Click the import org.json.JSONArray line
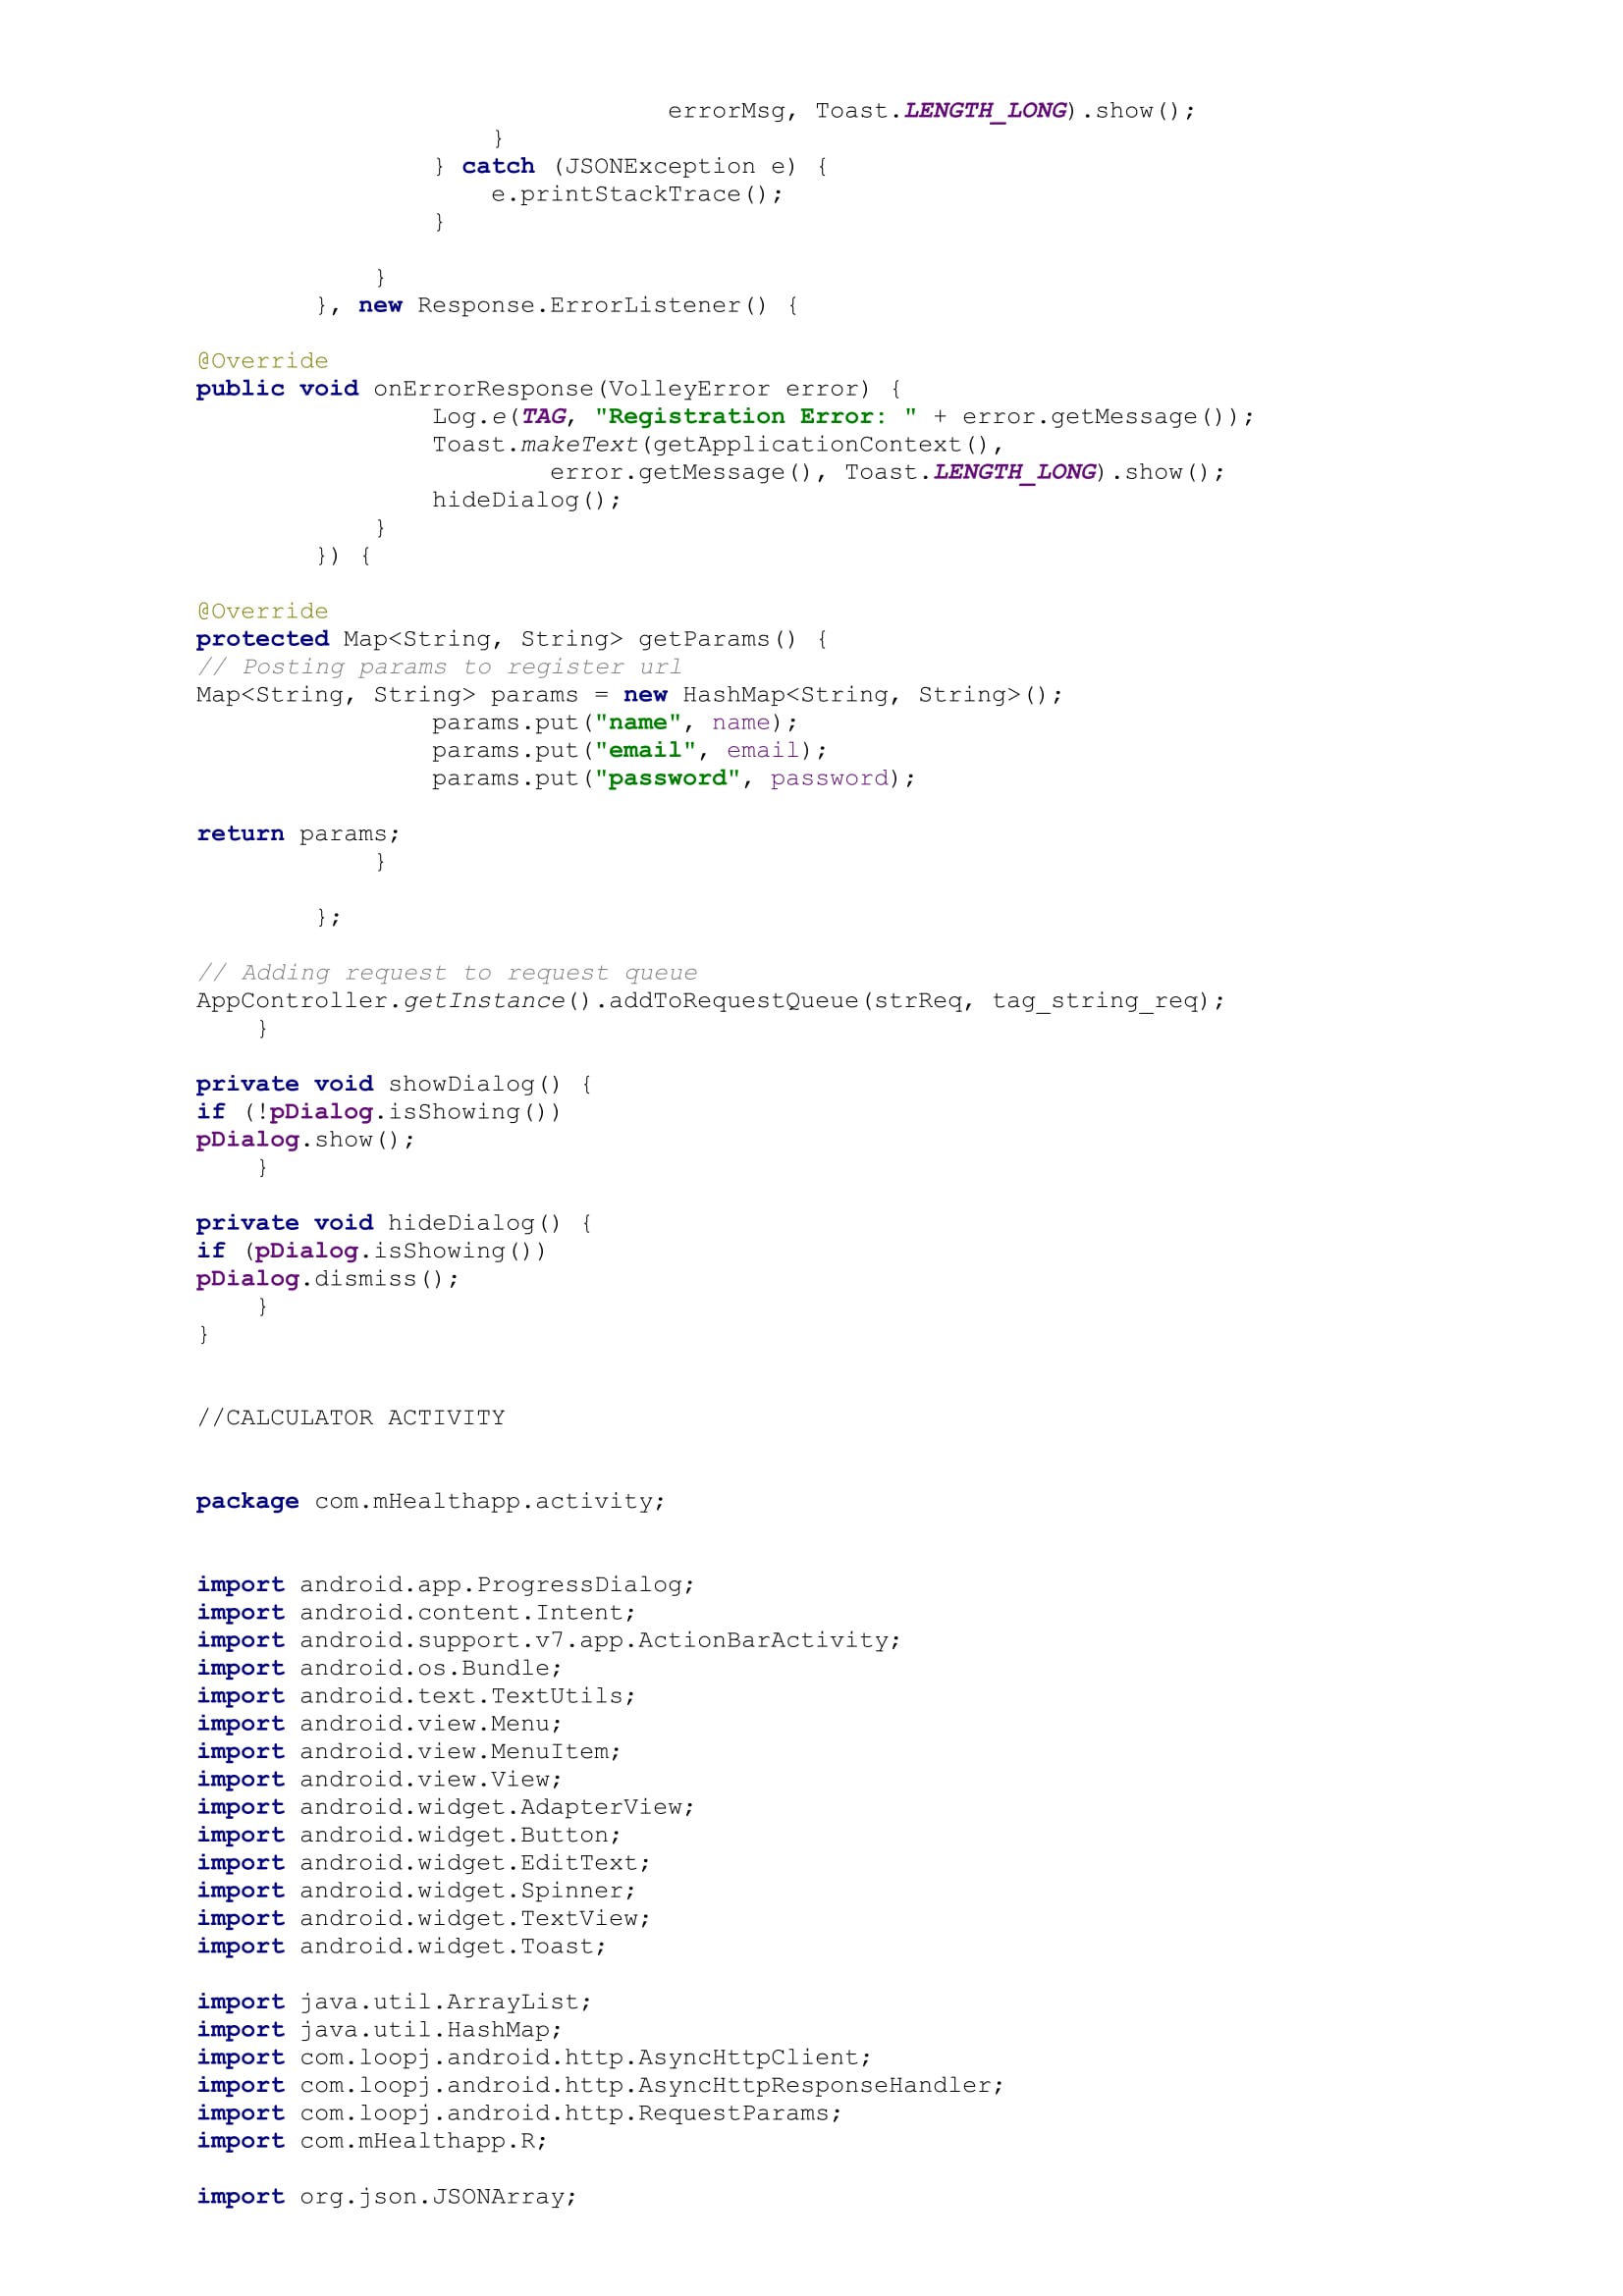The image size is (1623, 2296). (386, 2197)
